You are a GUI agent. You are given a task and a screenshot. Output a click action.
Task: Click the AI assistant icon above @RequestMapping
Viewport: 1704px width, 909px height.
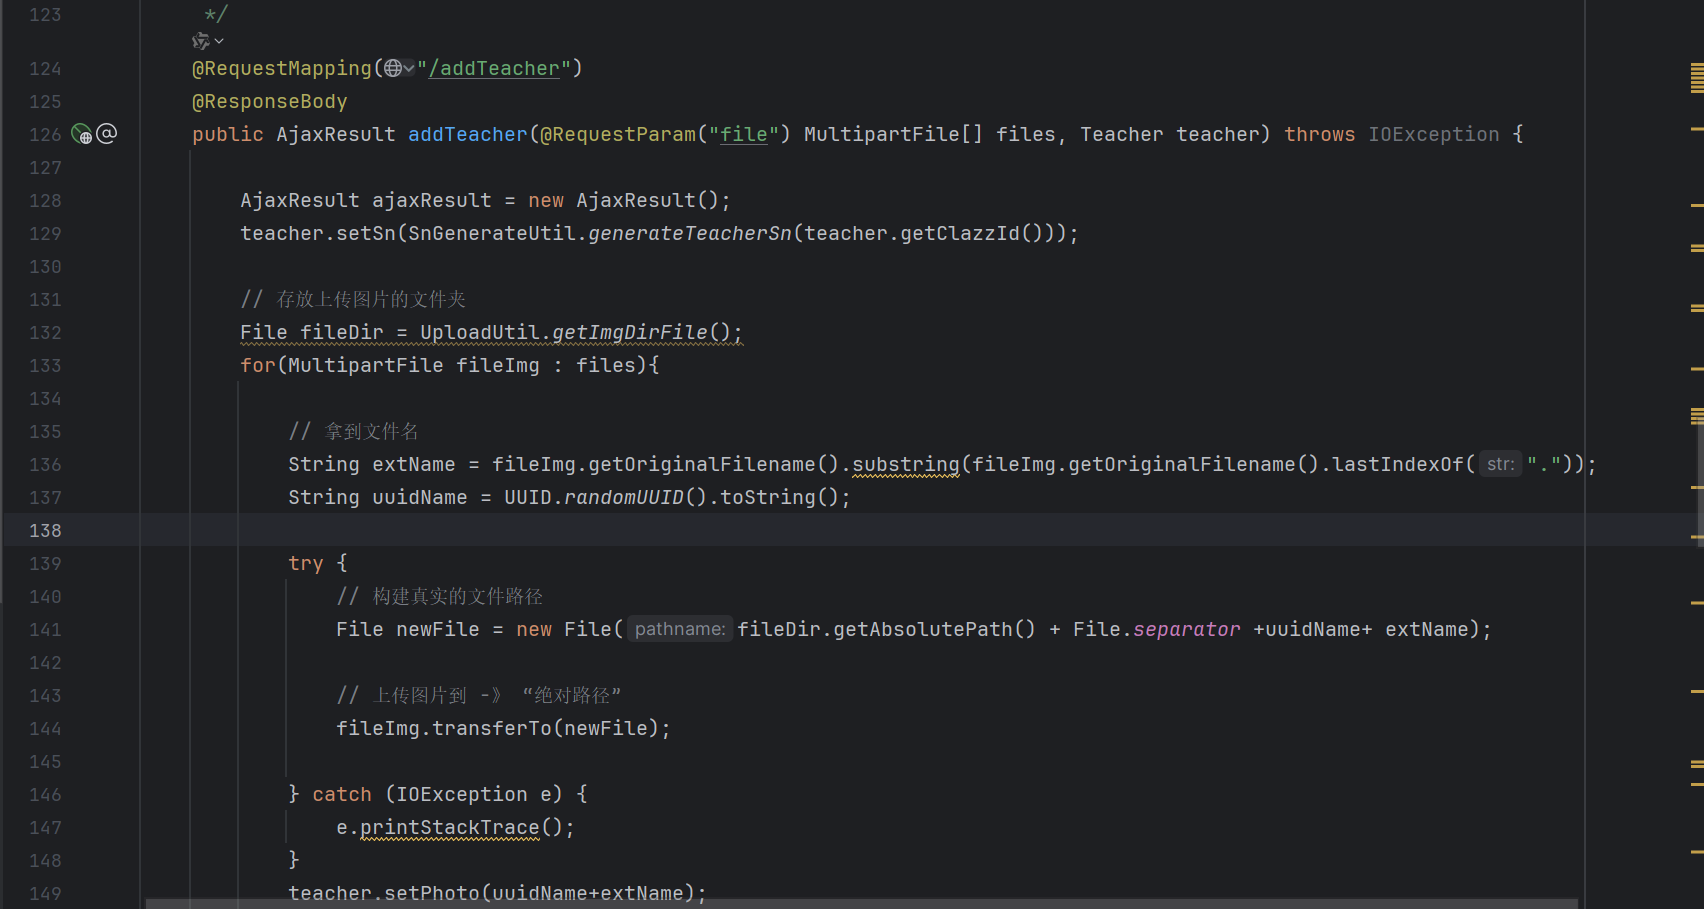(x=200, y=41)
